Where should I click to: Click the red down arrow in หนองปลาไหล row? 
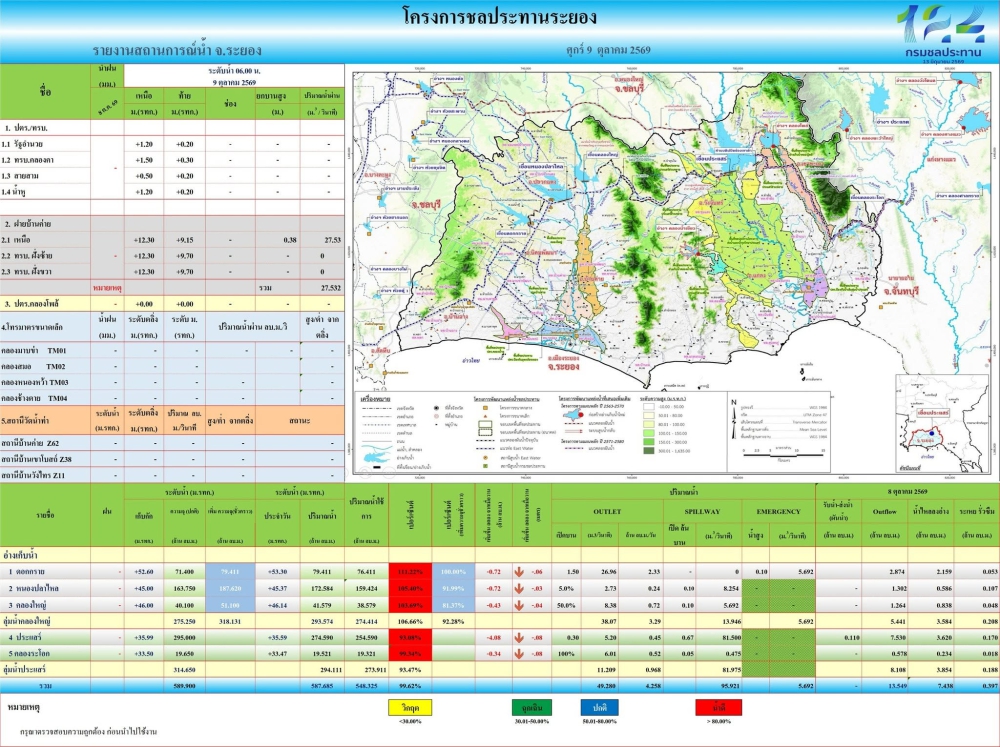519,588
